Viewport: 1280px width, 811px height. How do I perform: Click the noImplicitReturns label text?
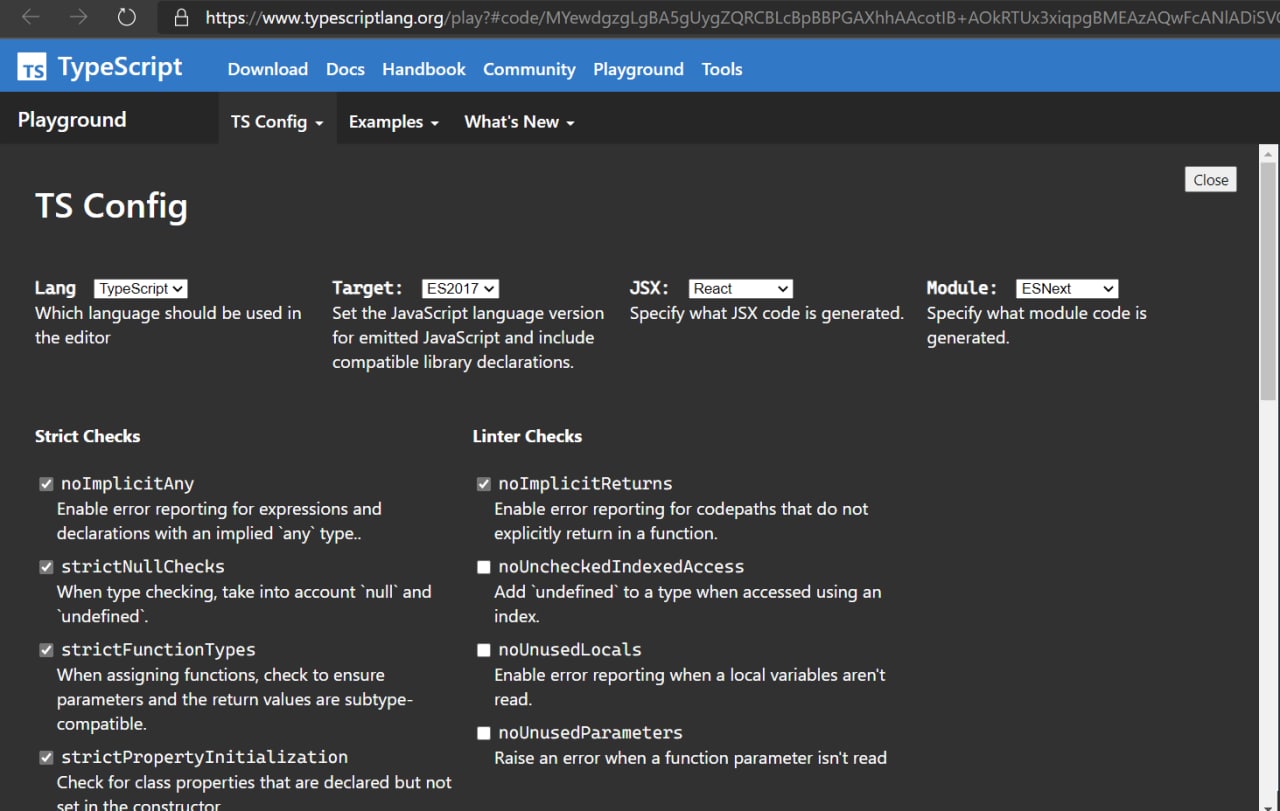click(x=585, y=484)
